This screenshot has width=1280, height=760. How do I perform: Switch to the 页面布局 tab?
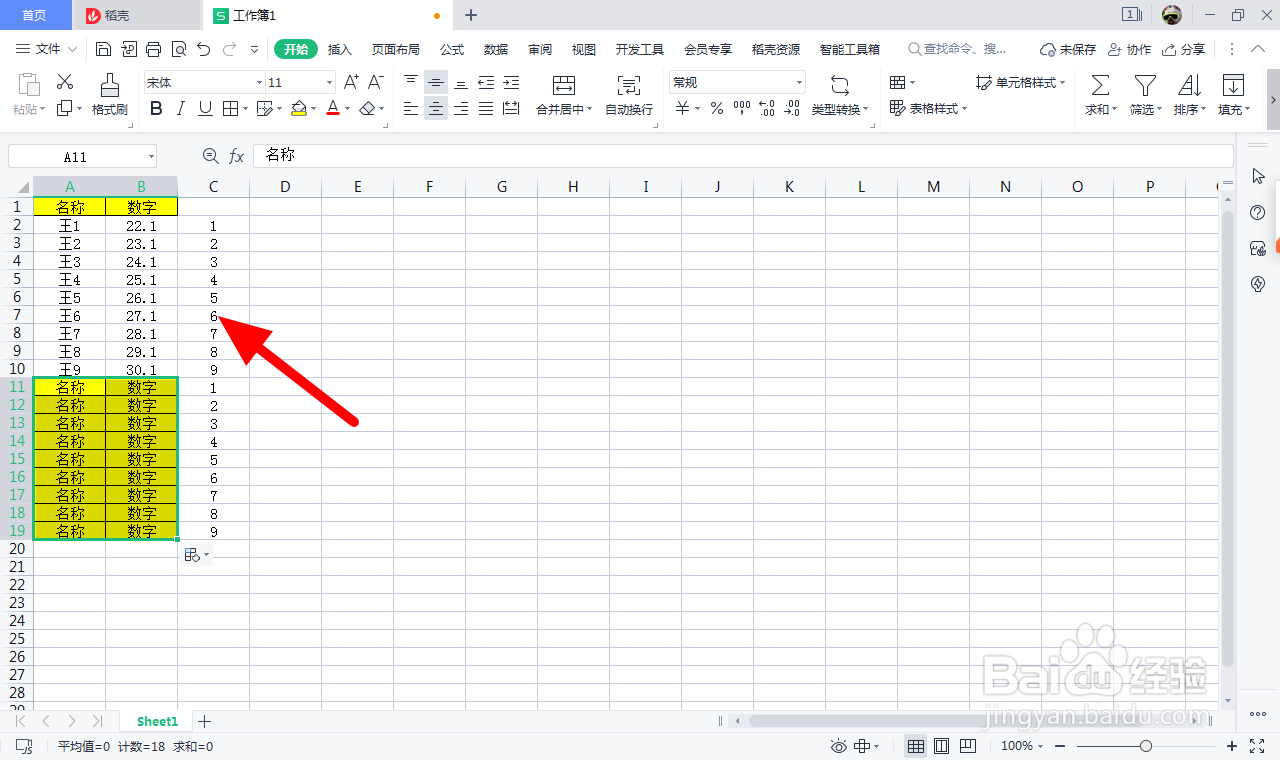[396, 49]
